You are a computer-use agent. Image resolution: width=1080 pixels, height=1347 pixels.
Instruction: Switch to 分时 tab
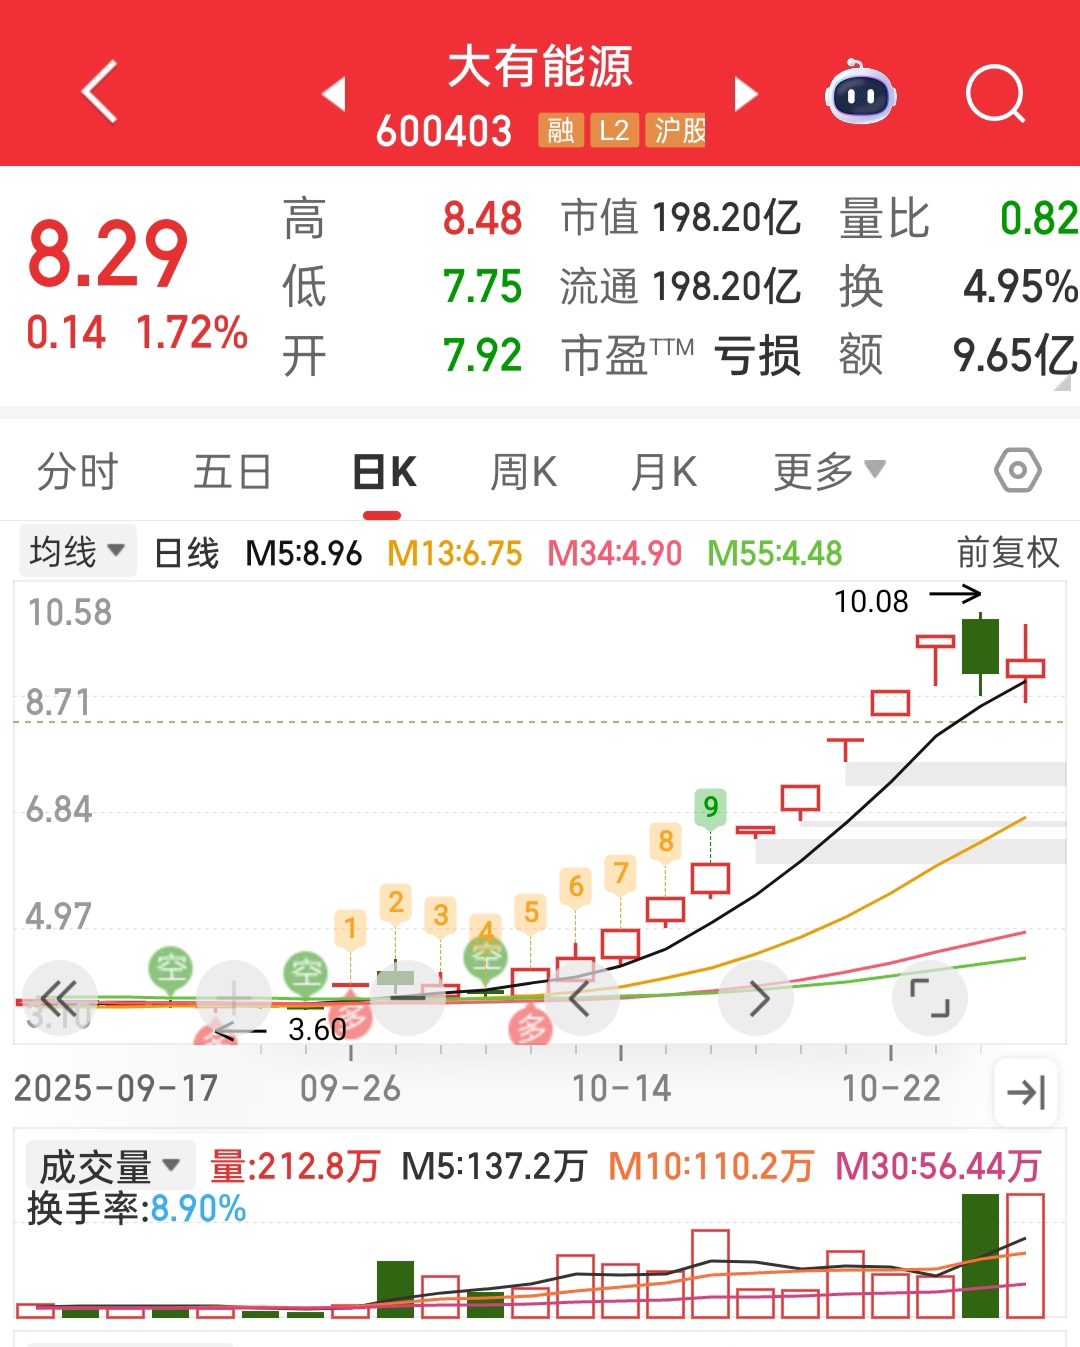point(77,471)
